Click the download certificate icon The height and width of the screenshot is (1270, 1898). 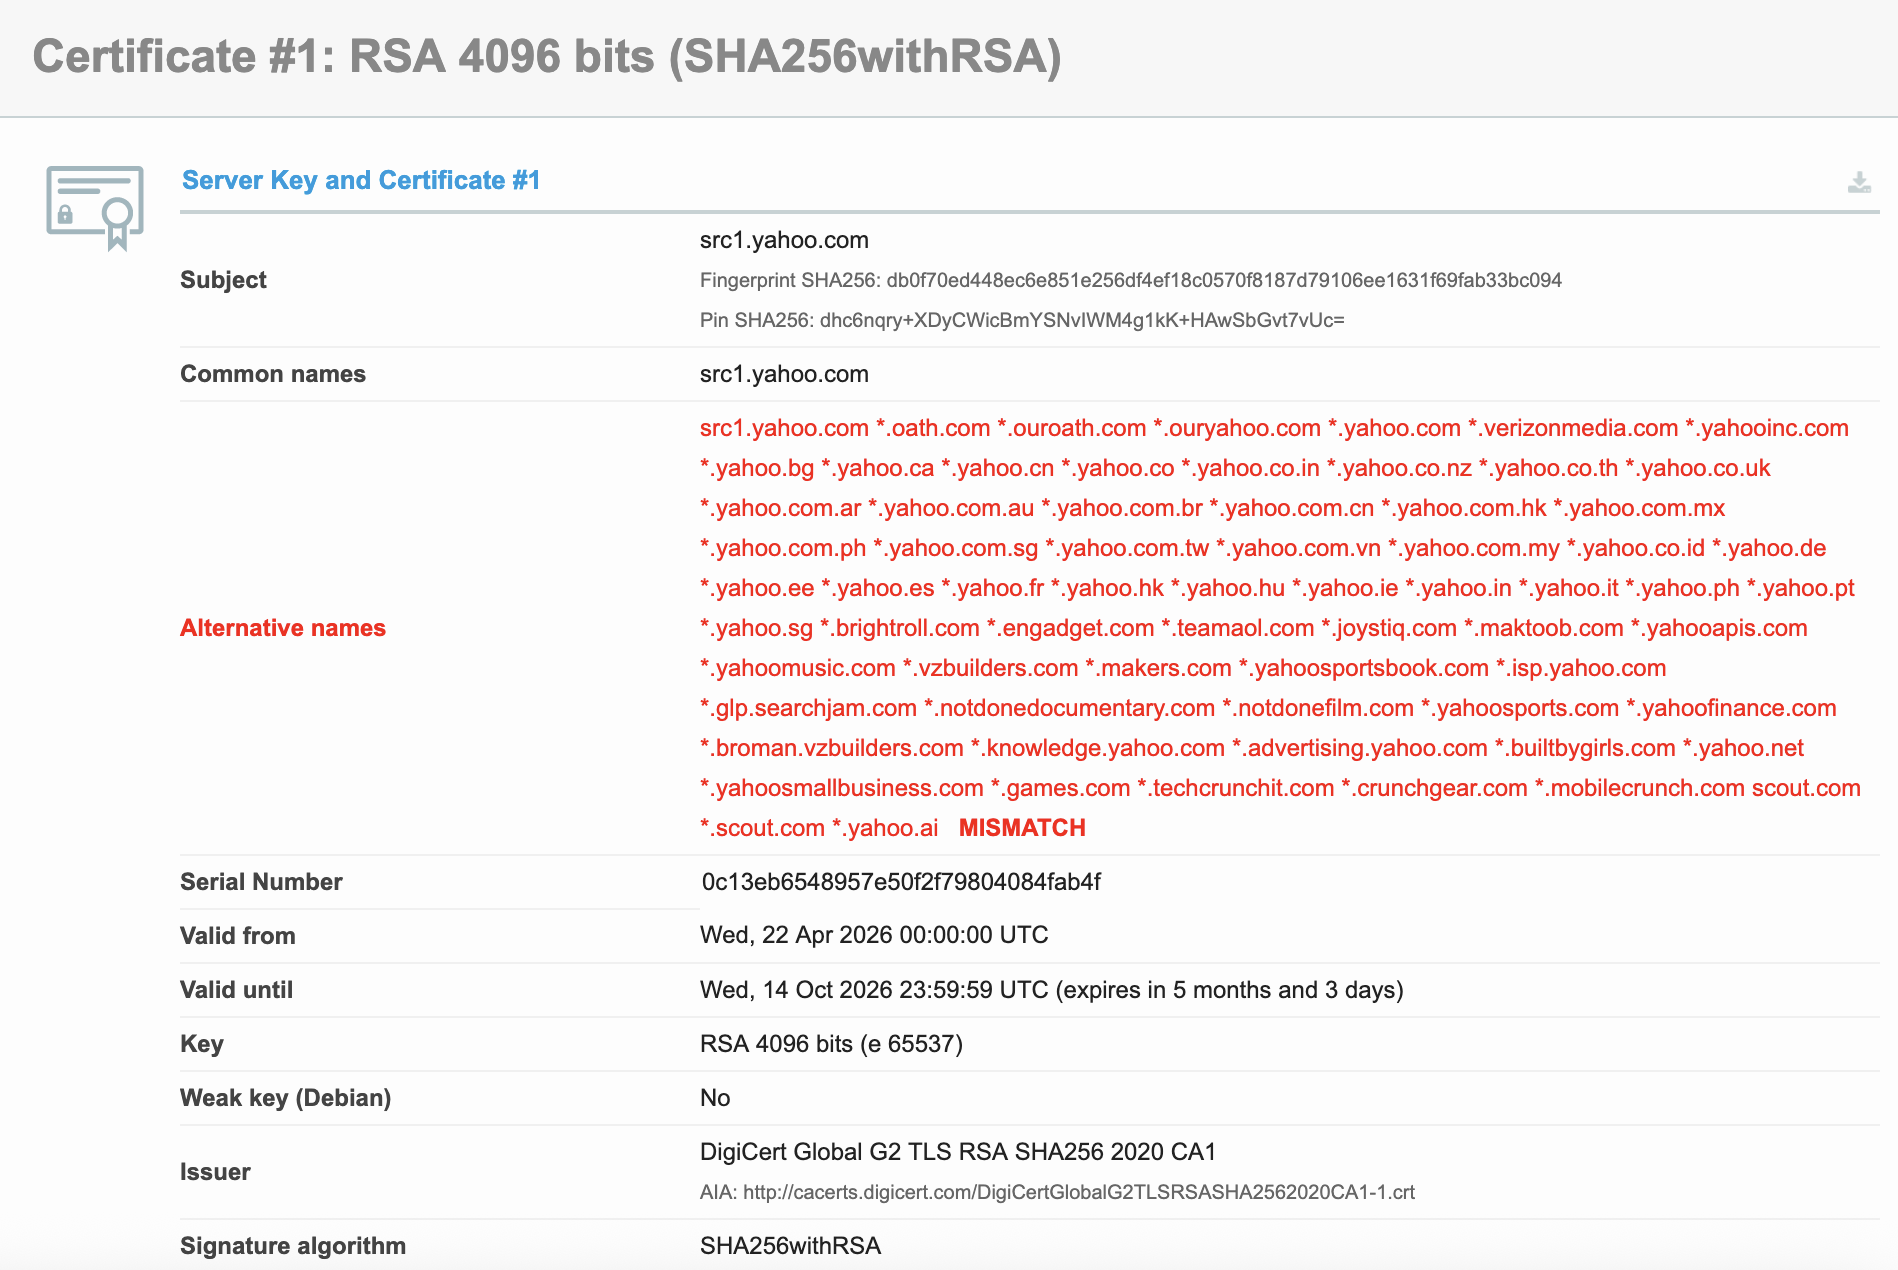pyautogui.click(x=1859, y=182)
